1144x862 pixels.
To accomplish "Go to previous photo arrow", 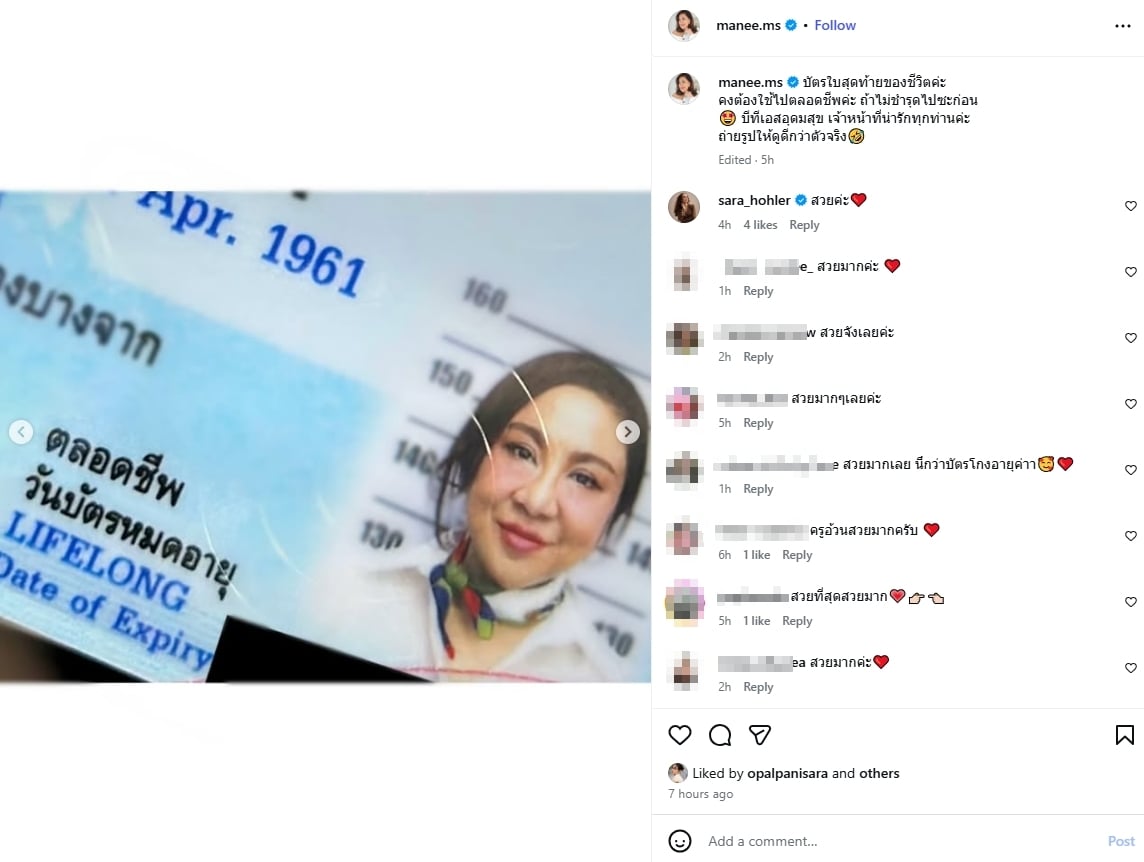I will [x=21, y=432].
